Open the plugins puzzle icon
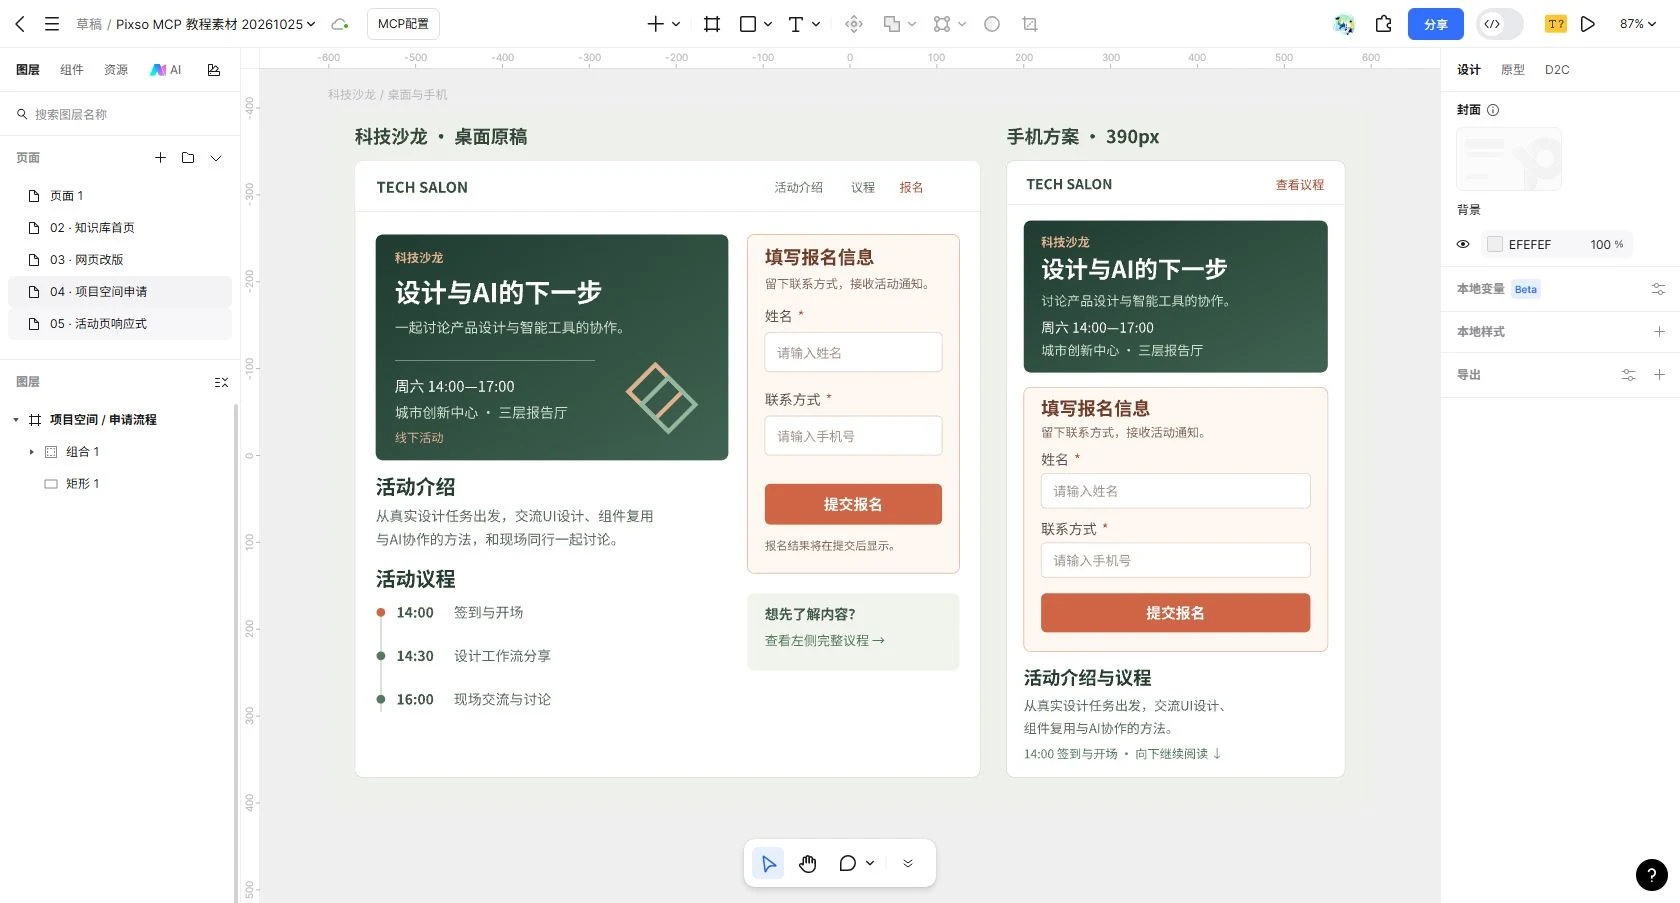The image size is (1680, 903). point(1384,24)
